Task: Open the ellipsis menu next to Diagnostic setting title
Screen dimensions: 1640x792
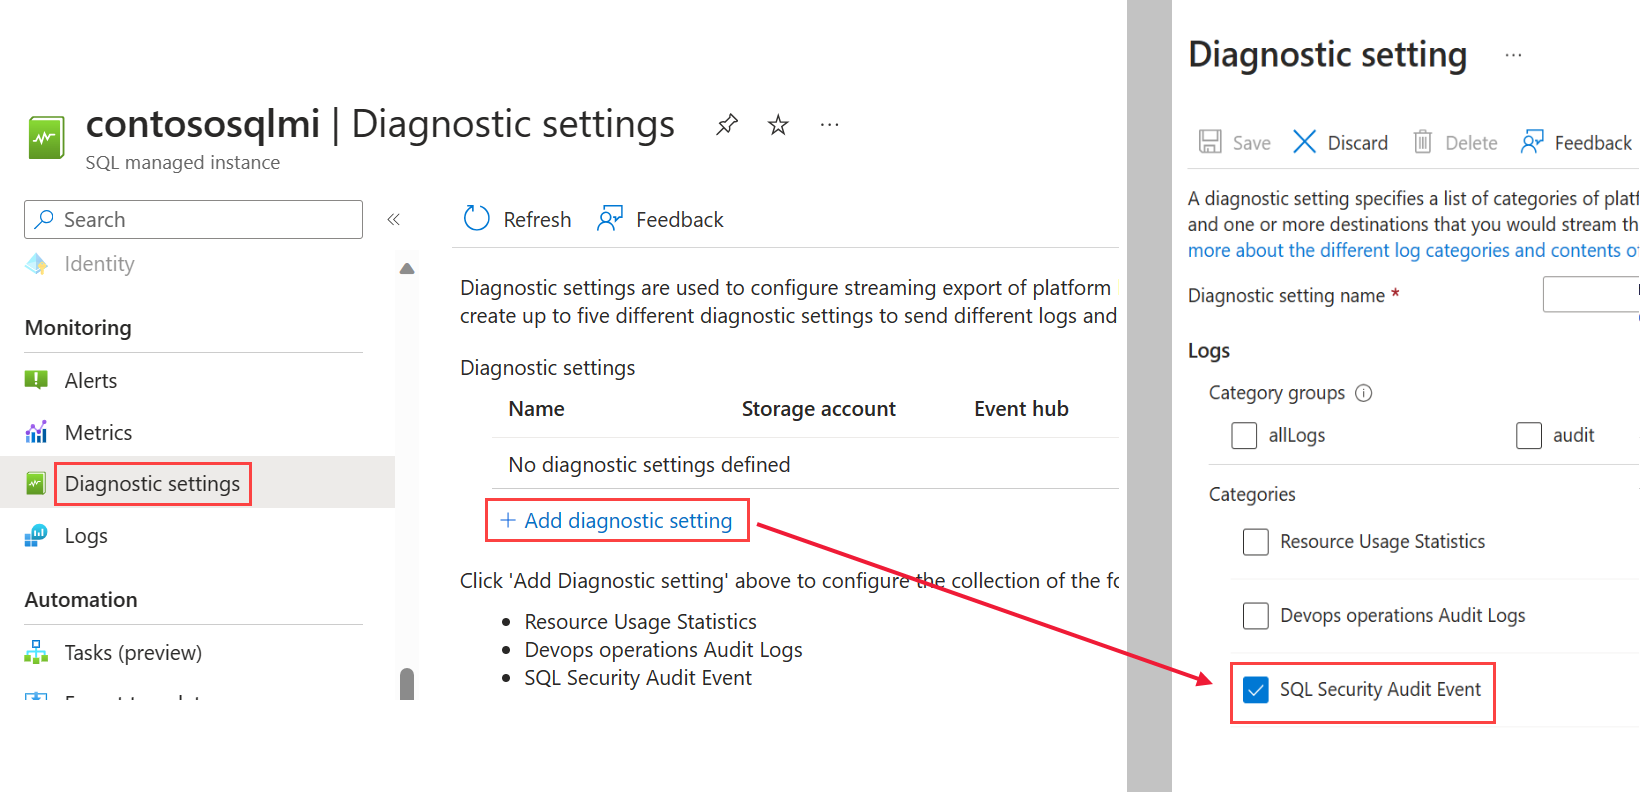Action: point(1513,55)
